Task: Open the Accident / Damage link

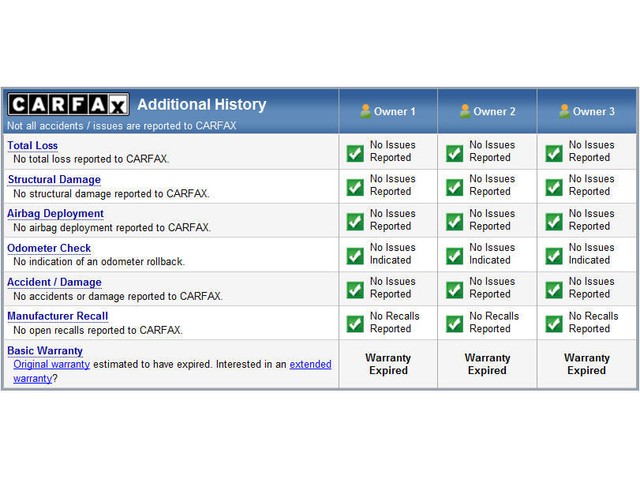Action: click(x=54, y=282)
